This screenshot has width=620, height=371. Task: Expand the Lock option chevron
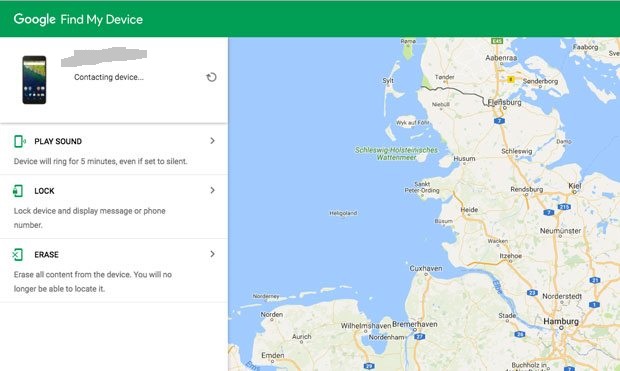[212, 190]
